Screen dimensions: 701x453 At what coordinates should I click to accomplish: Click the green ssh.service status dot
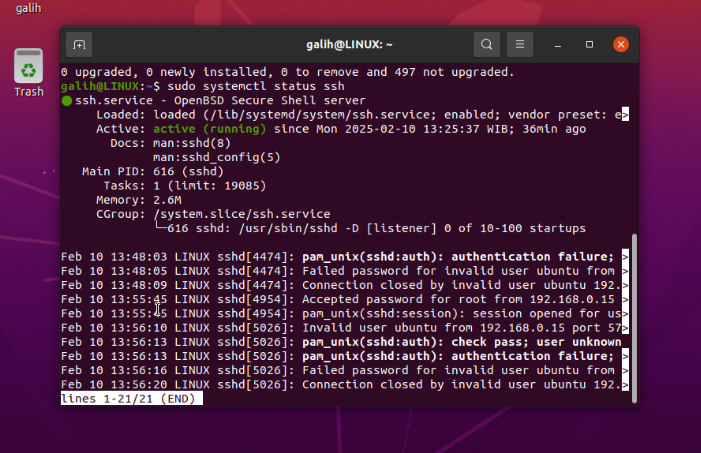[x=67, y=101]
